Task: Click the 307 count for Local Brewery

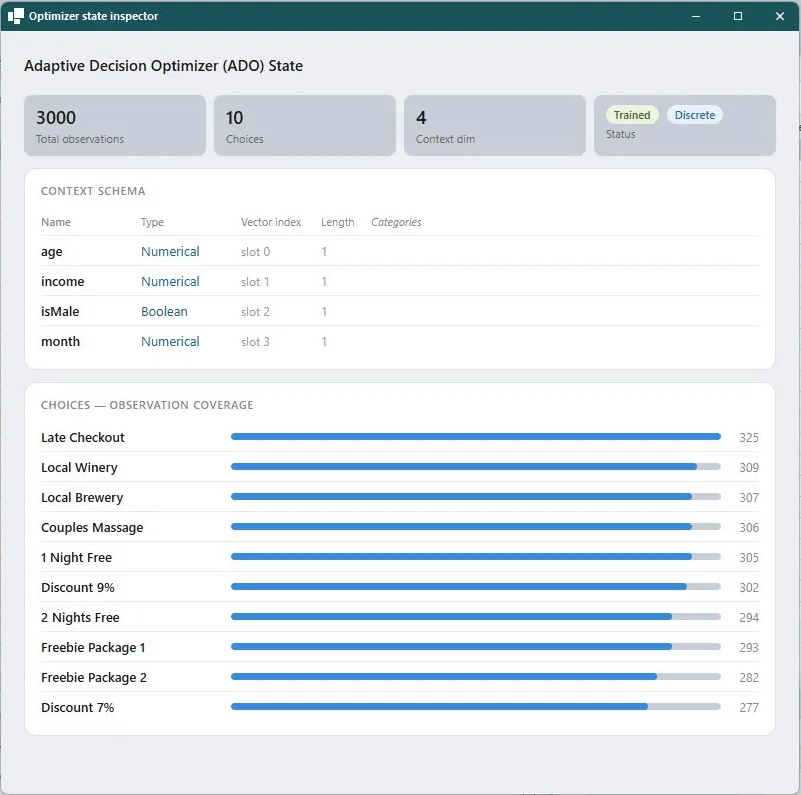Action: click(x=748, y=498)
